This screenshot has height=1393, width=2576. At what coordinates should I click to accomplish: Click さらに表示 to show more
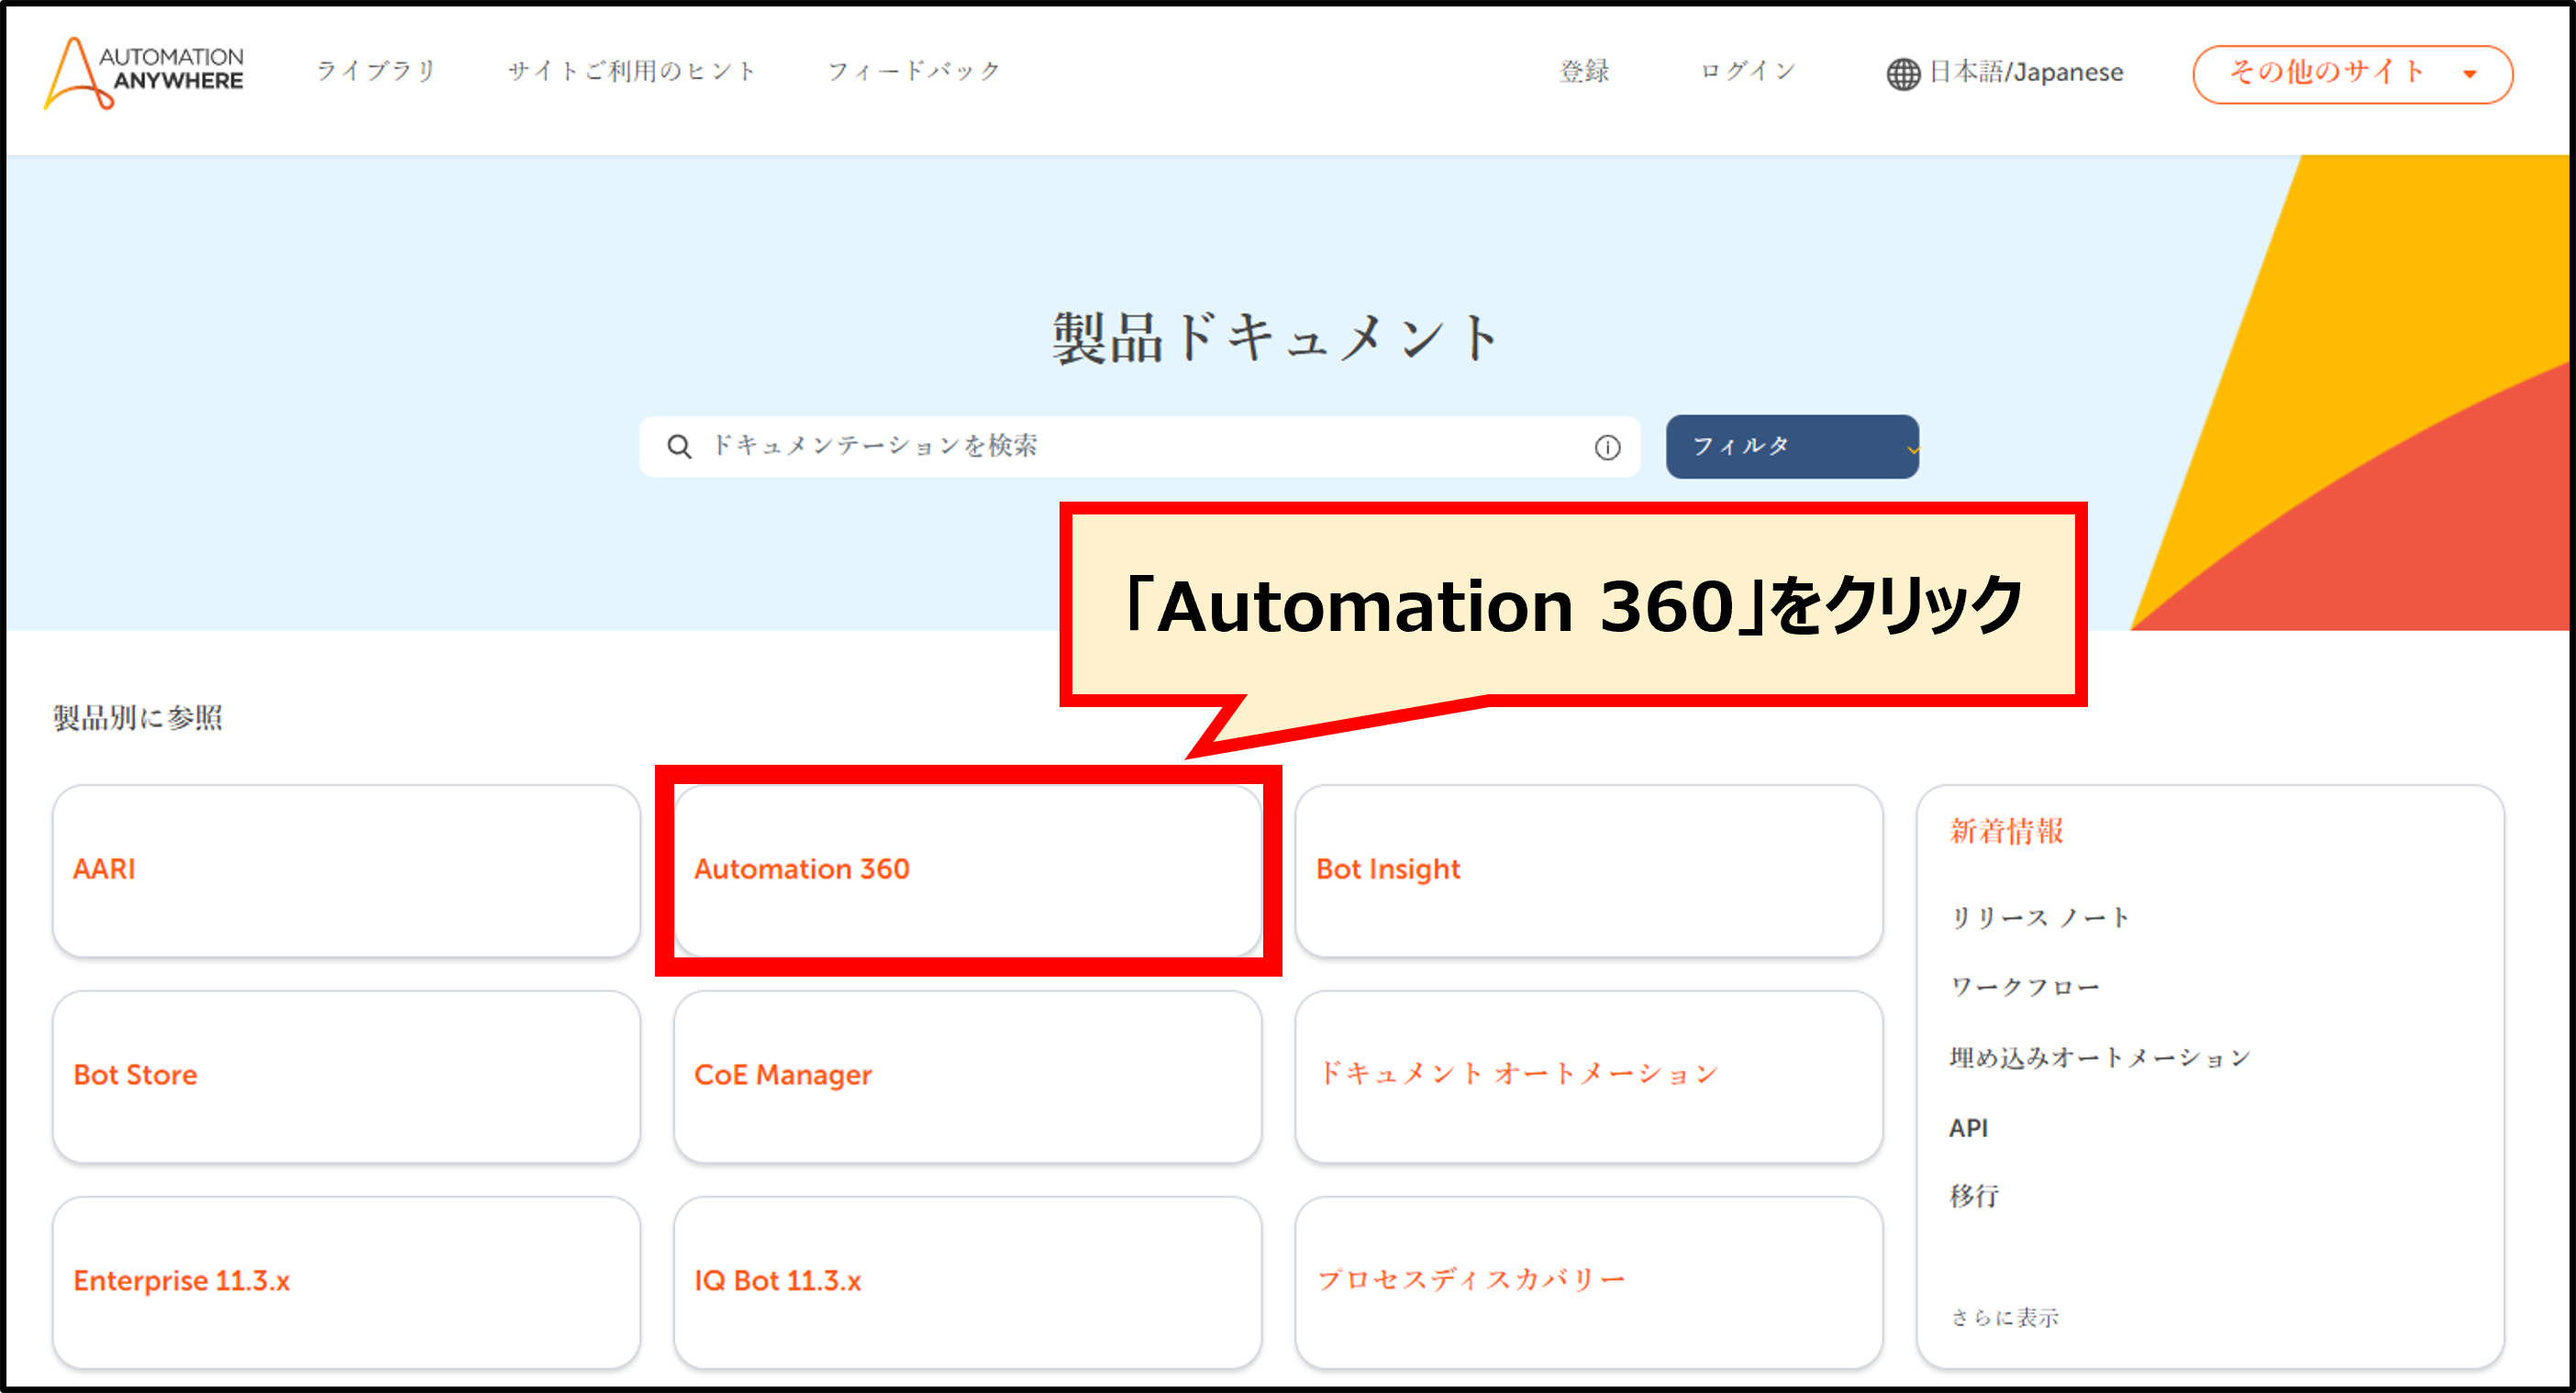point(2004,1318)
